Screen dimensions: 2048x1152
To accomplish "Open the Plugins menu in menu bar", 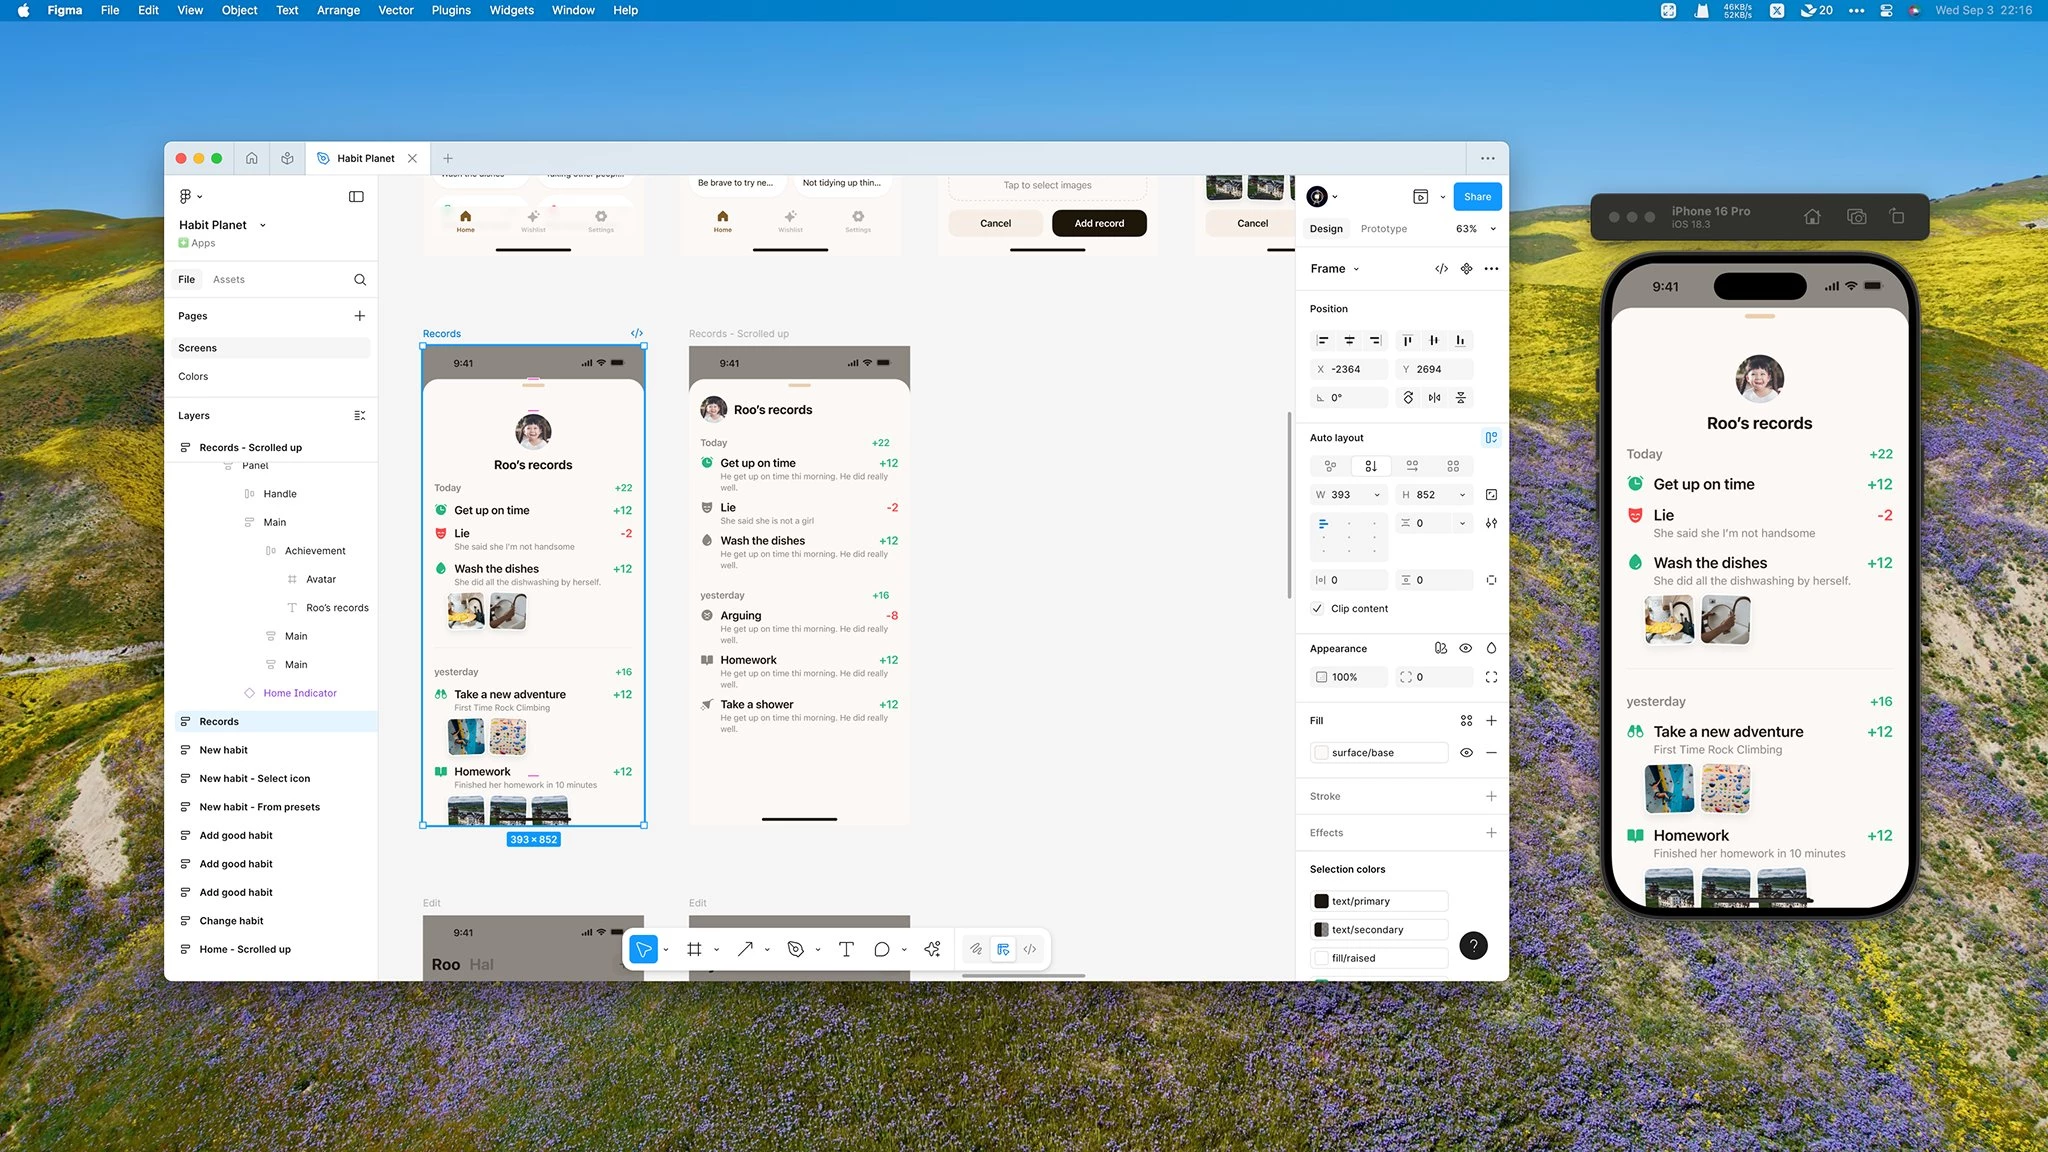I will tap(451, 10).
